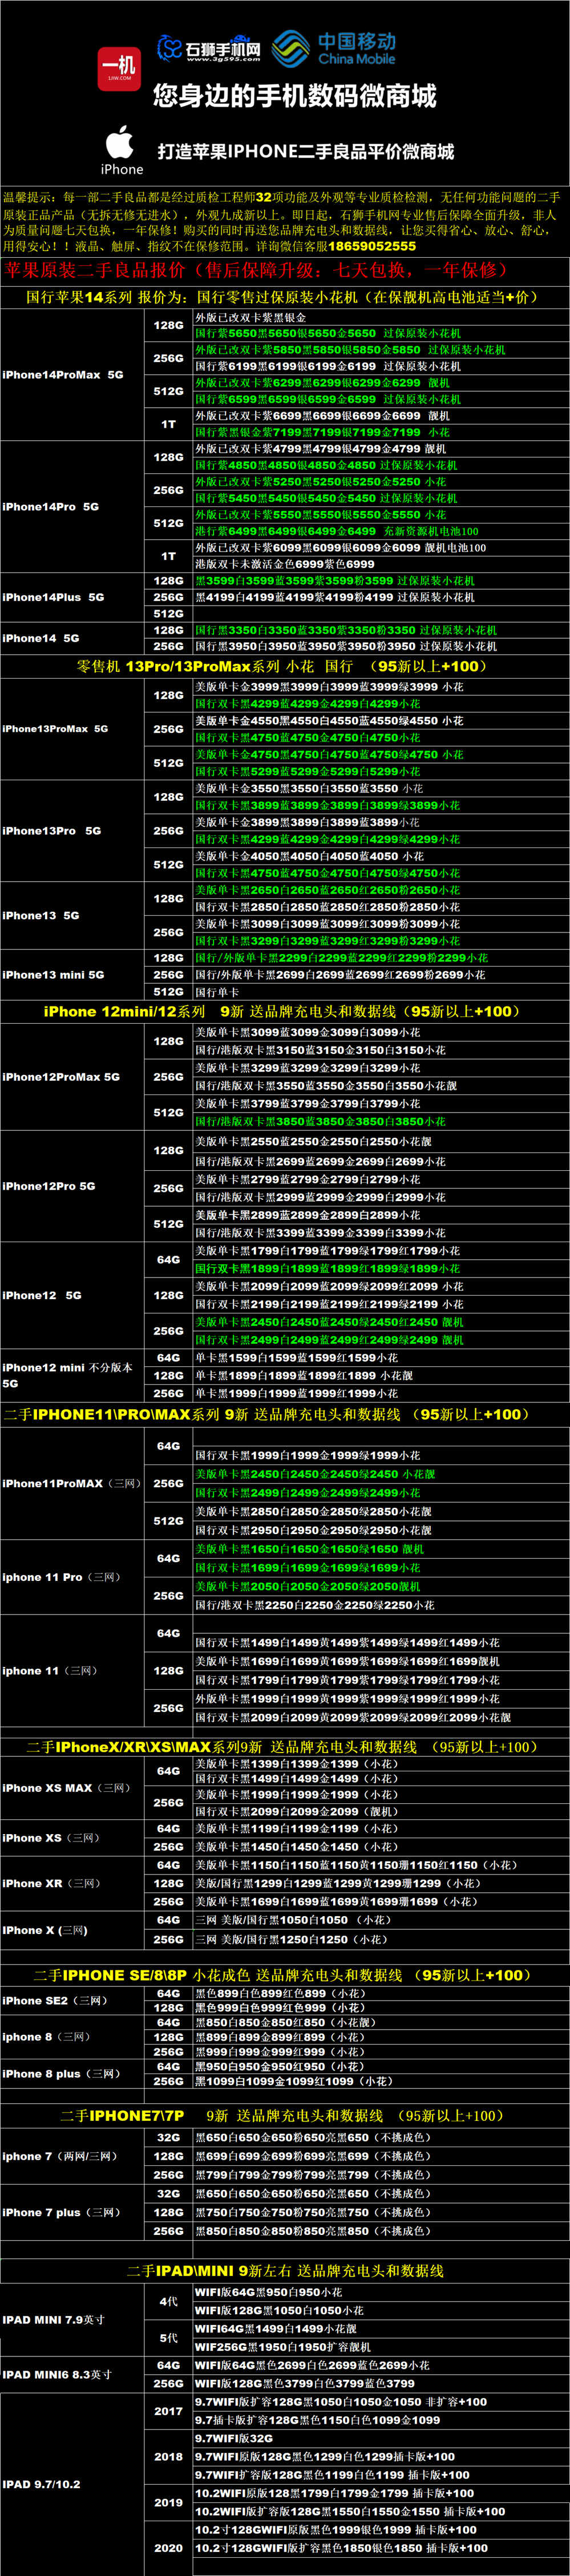Select the iPhone11ProMAX（三网） model cell
The height and width of the screenshot is (2576, 570).
pos(72,1483)
